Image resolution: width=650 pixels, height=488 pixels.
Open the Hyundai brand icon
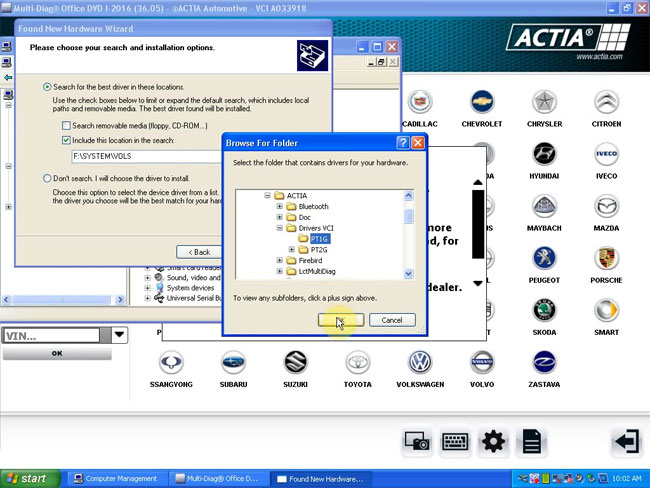click(x=544, y=154)
